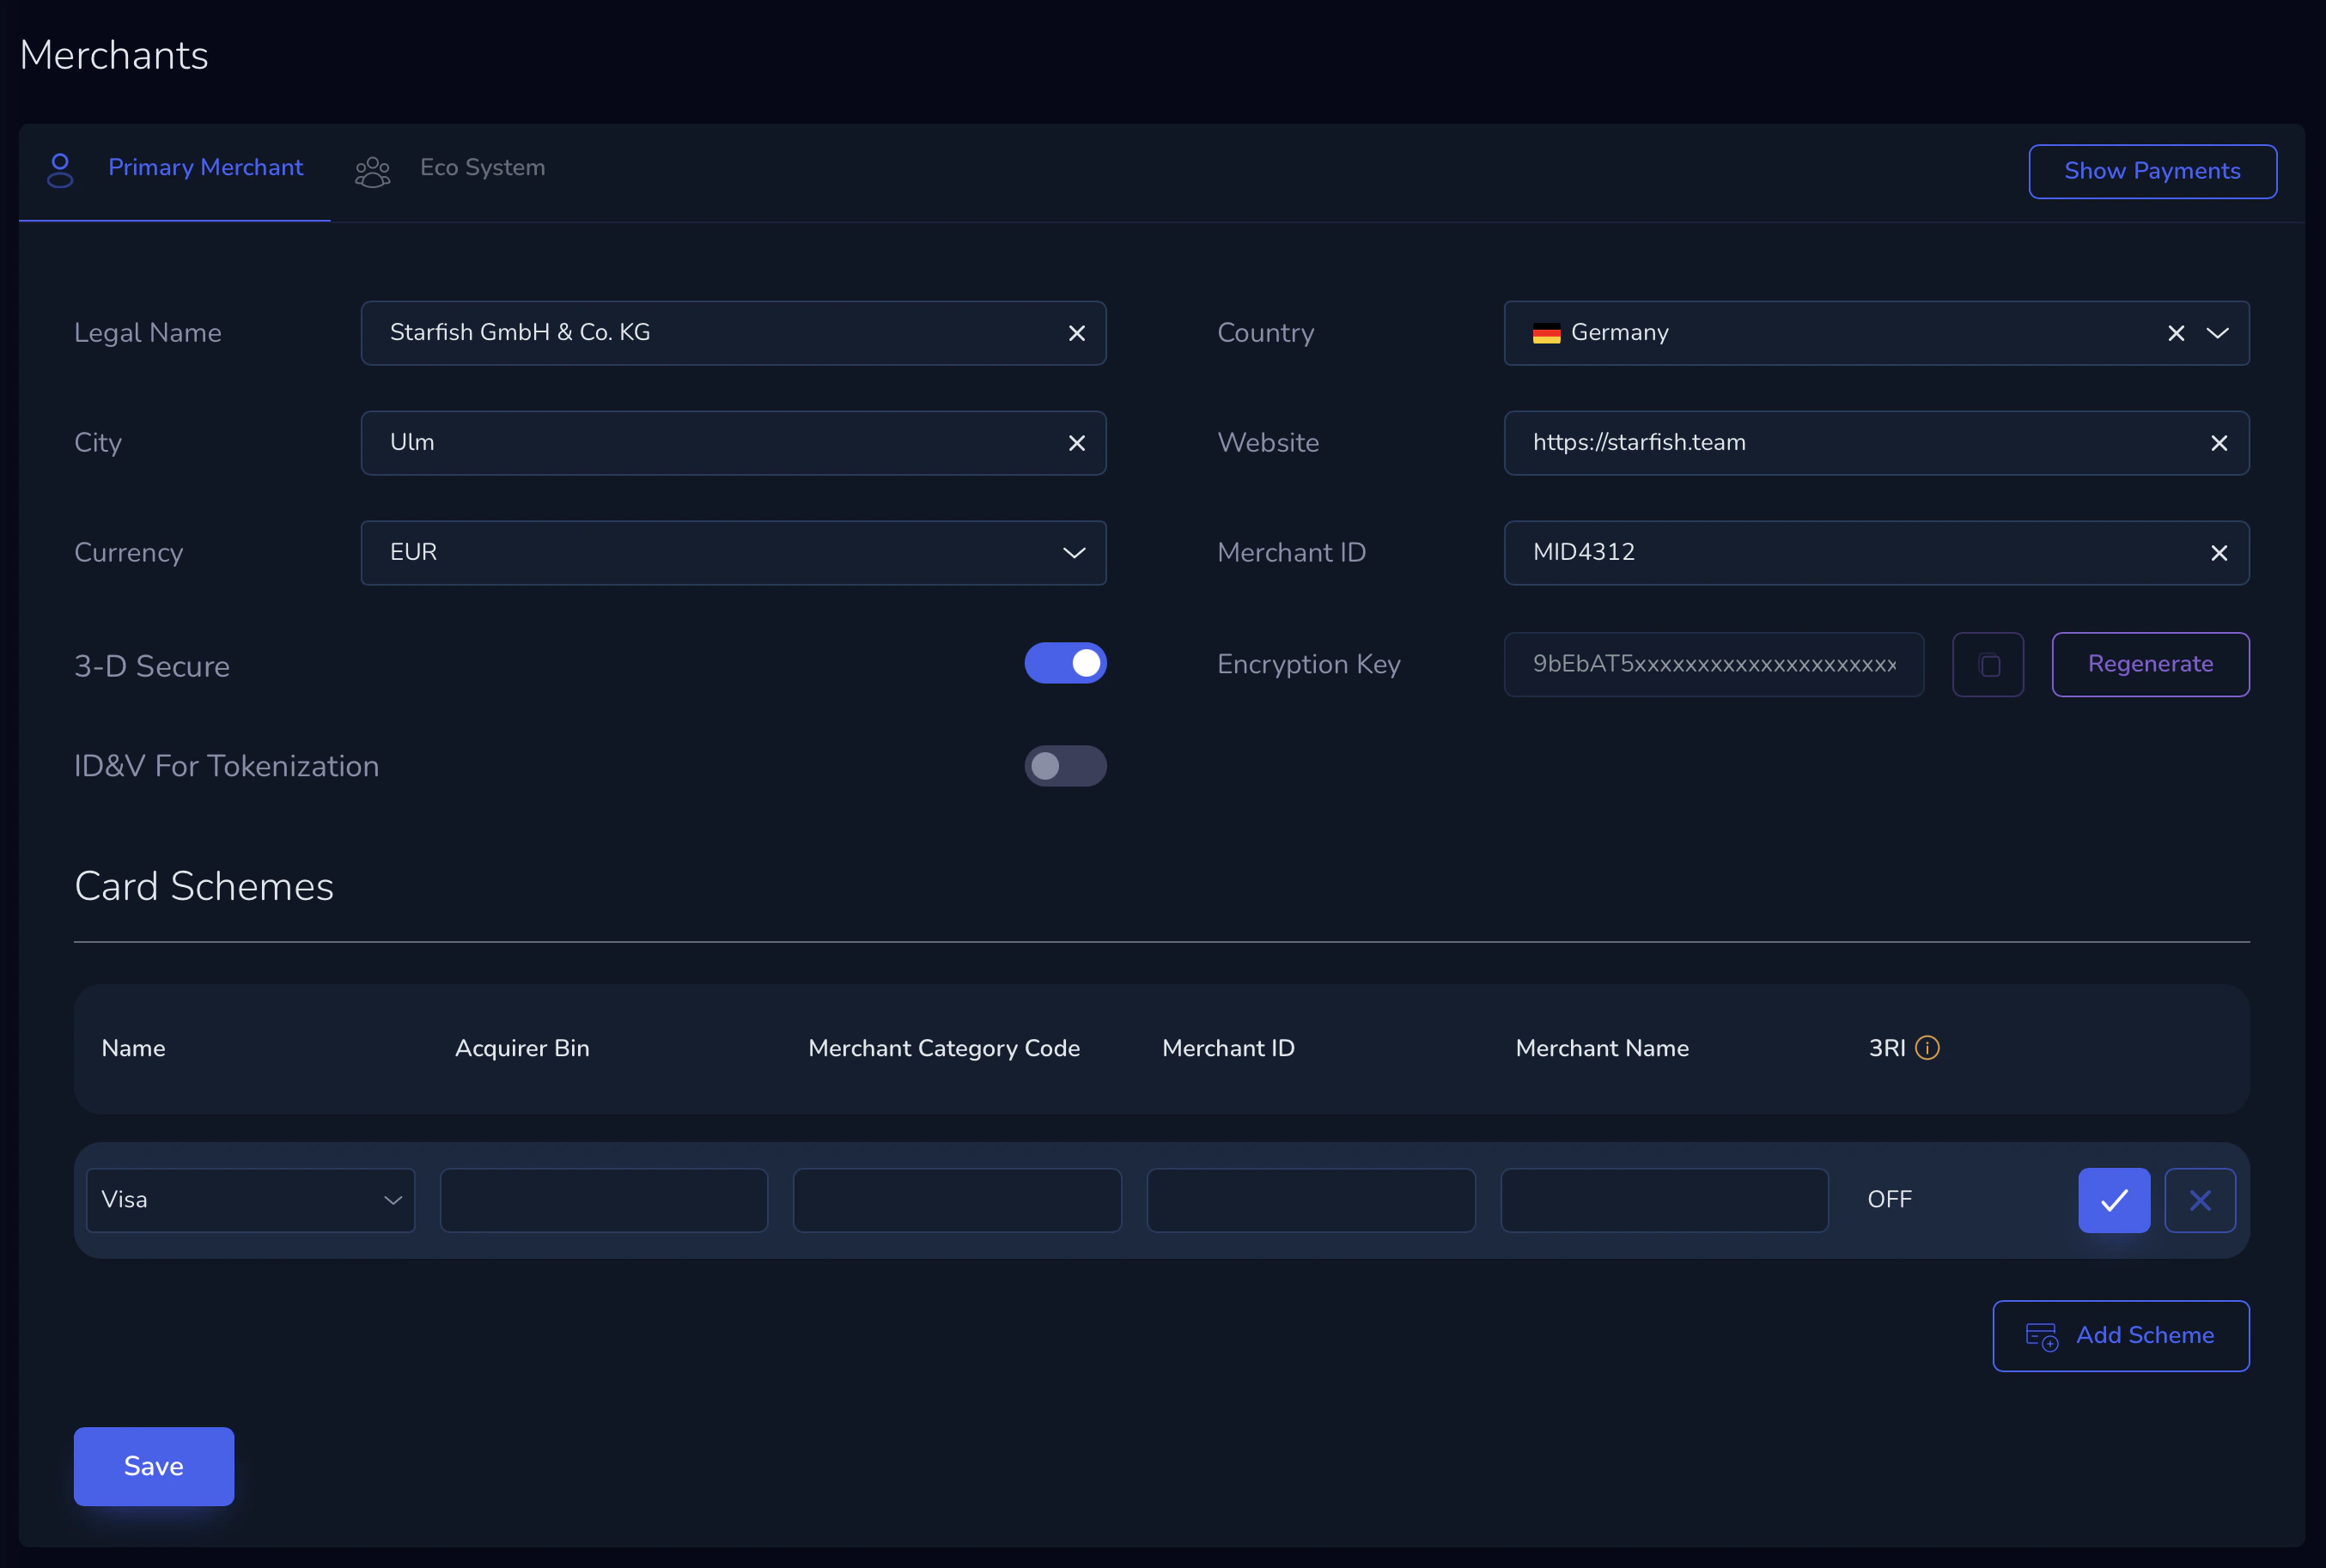Expand the Country dropdown

click(x=2218, y=333)
